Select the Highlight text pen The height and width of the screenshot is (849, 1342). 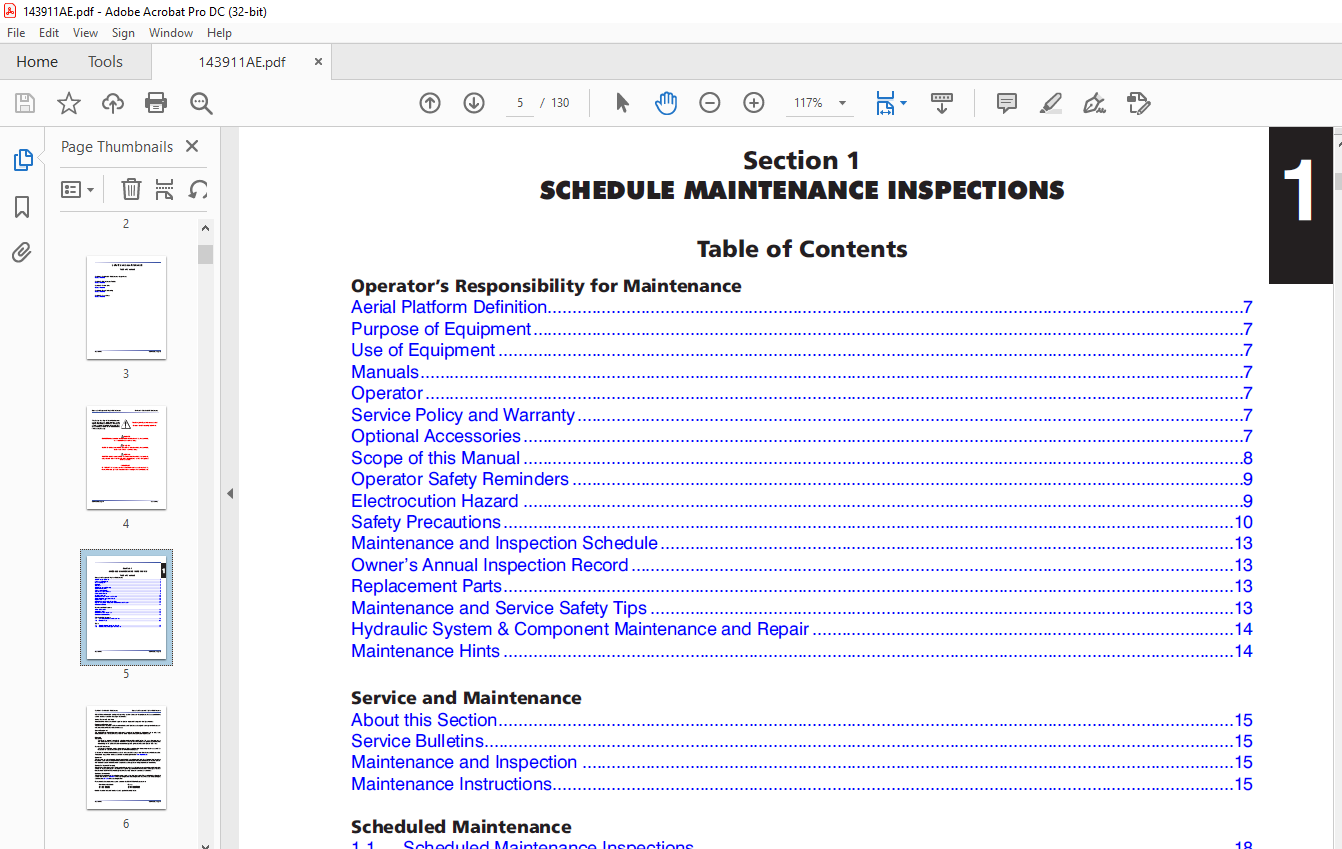click(1051, 103)
